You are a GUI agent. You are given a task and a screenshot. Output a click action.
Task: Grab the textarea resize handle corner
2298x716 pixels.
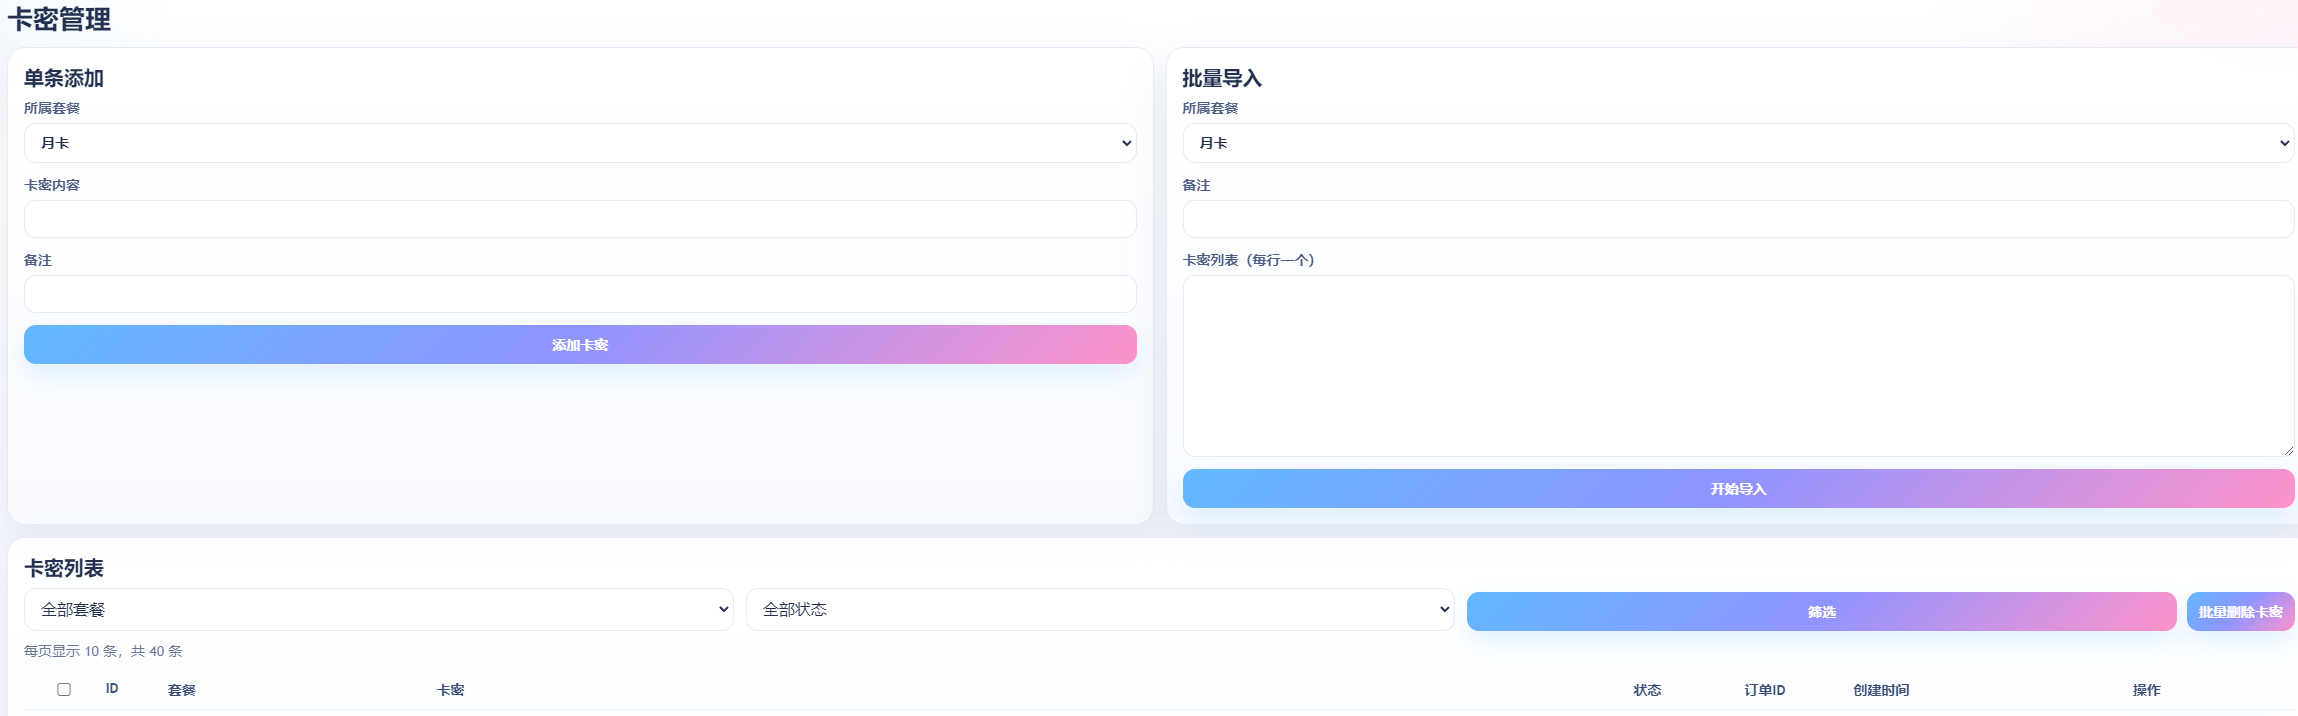pos(2288,451)
